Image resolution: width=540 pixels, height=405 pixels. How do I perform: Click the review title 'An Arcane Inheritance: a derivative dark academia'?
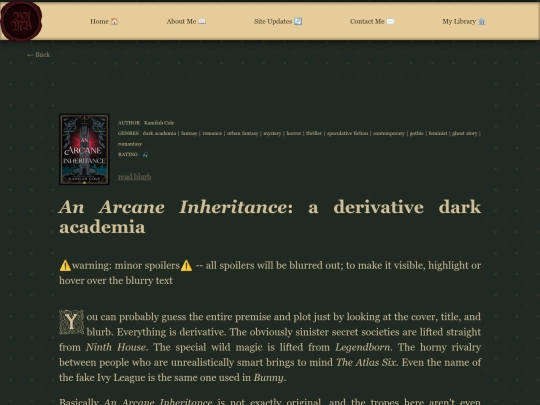(270, 217)
